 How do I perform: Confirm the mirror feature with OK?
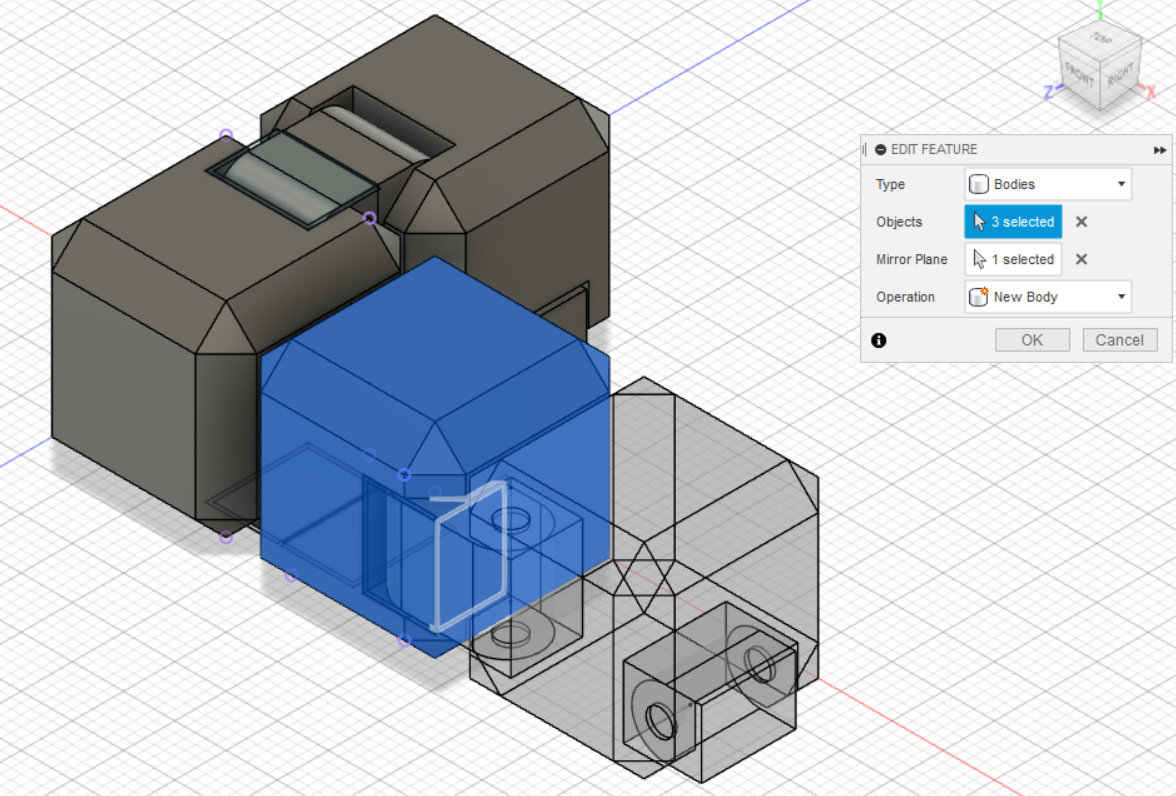point(1032,340)
